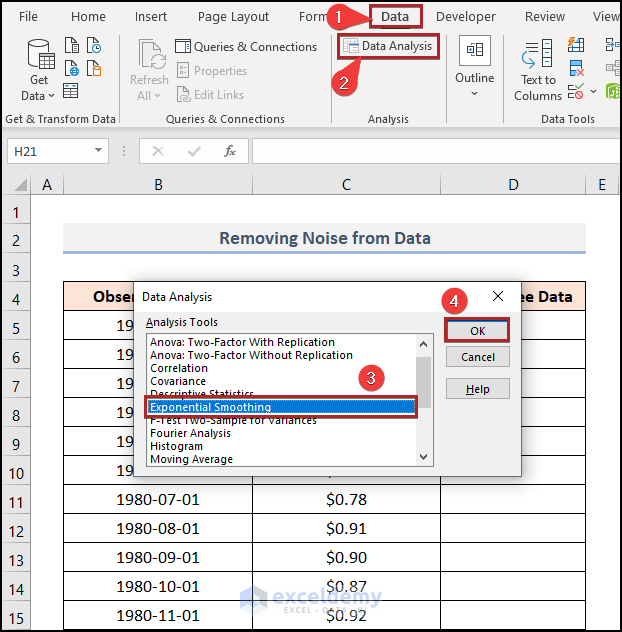
Task: Select Moving Average from the list
Action: pos(191,459)
